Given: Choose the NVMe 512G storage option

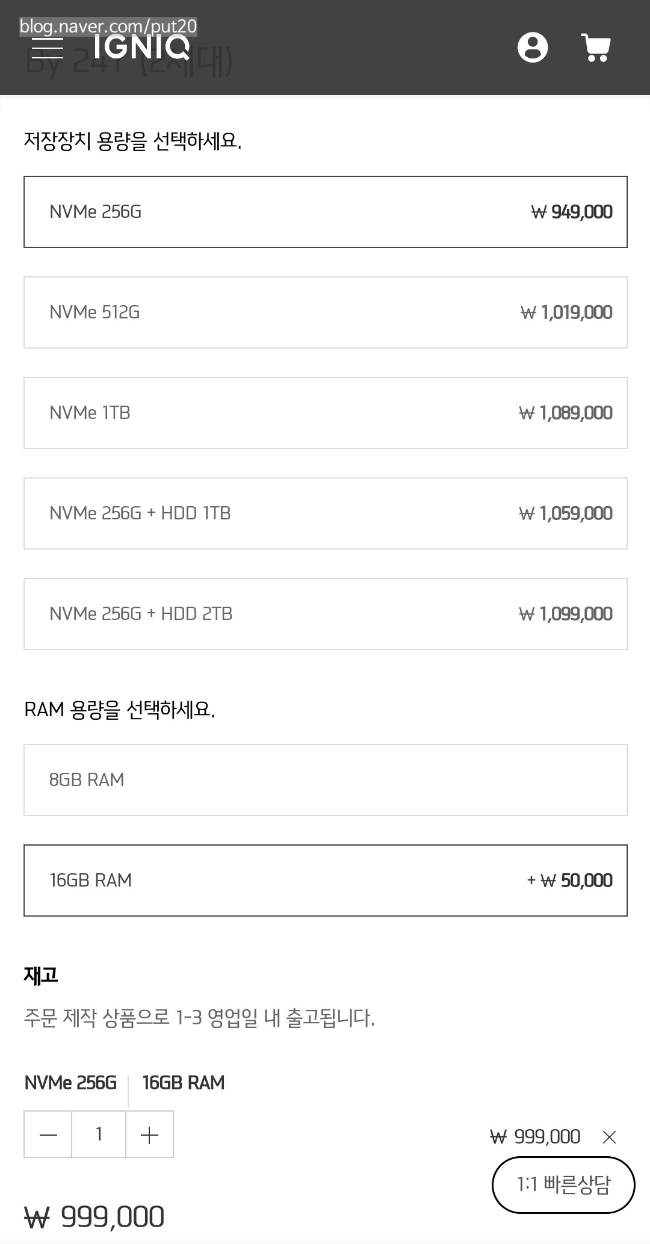Looking at the screenshot, I should click(x=325, y=312).
